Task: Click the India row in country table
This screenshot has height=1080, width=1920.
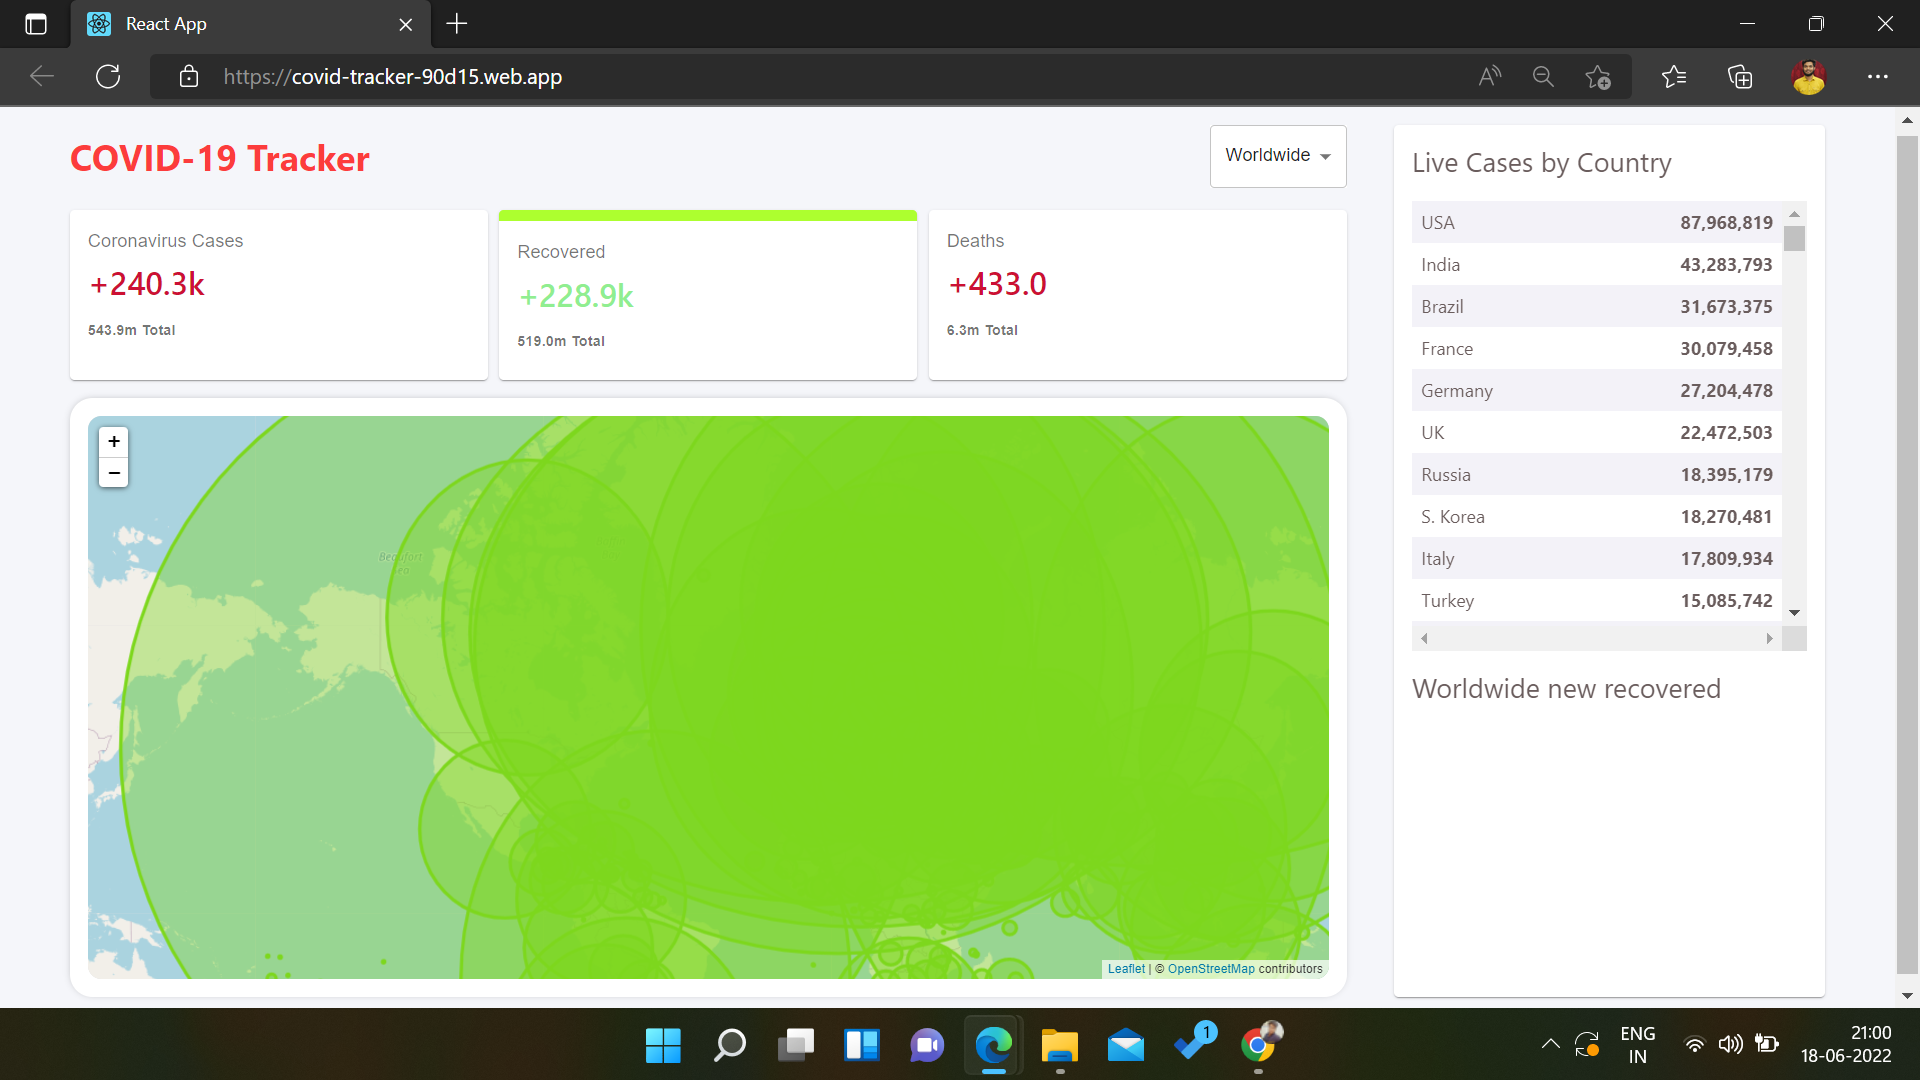Action: point(1597,264)
